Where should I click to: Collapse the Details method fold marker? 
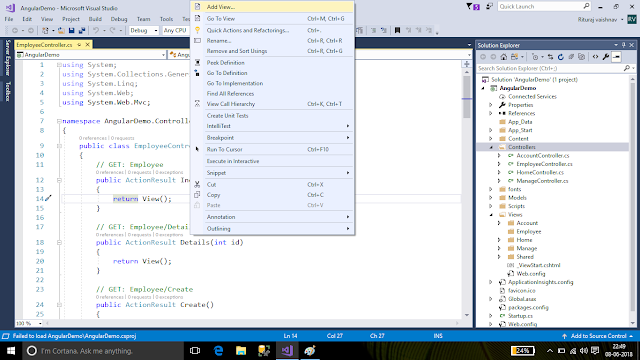point(59,242)
